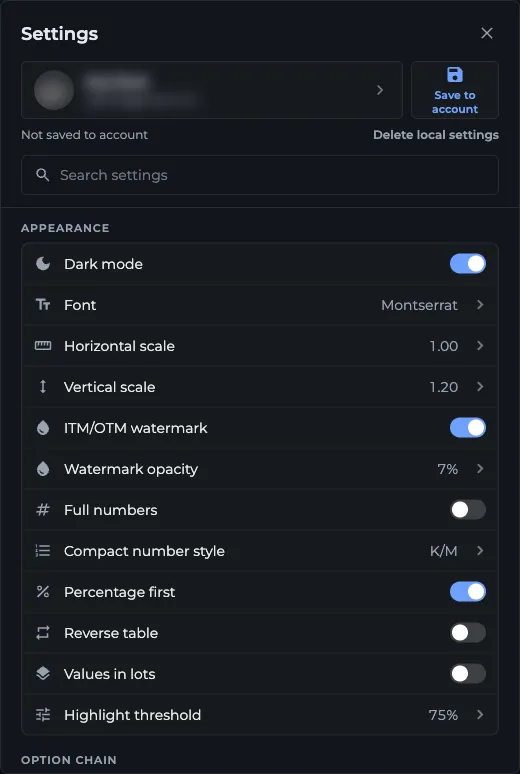Click Save to account label
This screenshot has width=520, height=774.
click(455, 102)
